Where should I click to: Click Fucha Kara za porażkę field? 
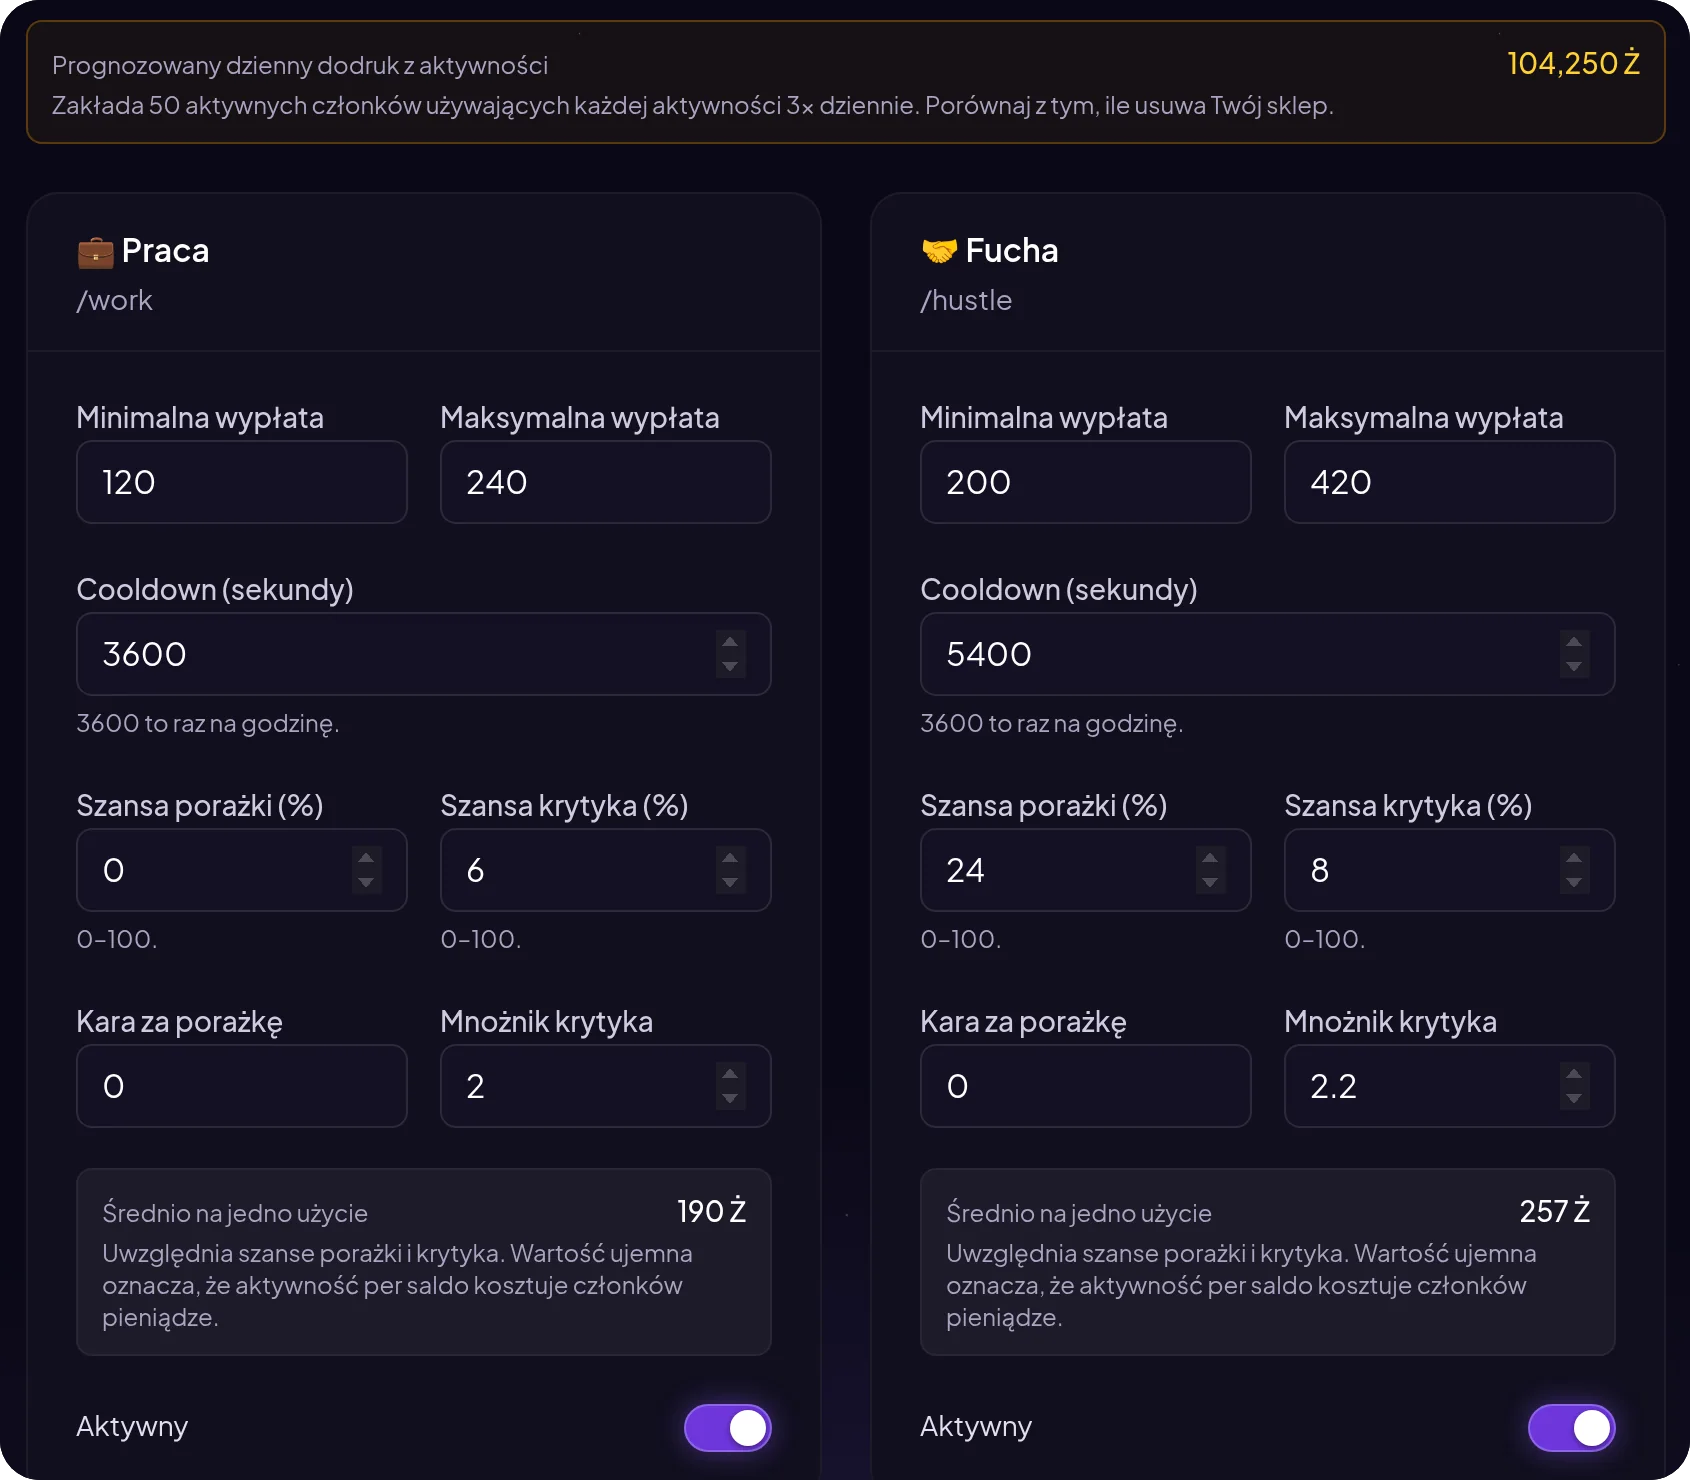pos(1086,1086)
